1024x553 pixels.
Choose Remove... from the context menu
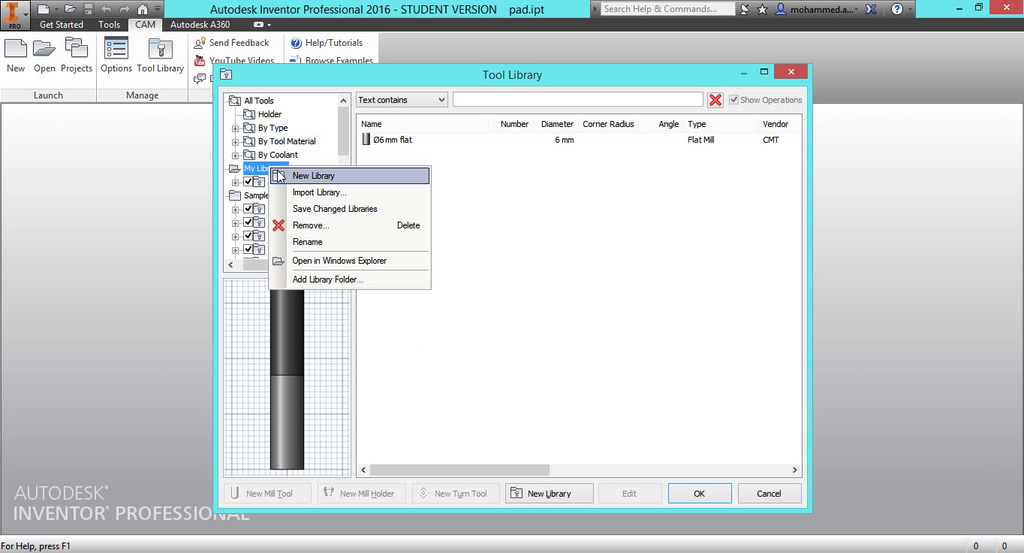(350, 225)
